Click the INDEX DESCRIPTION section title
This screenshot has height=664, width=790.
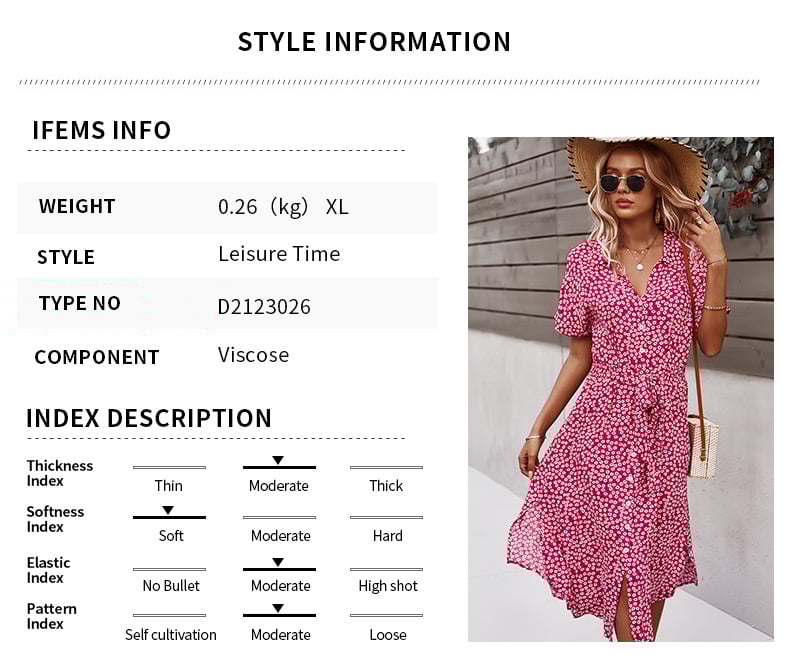[x=149, y=418]
